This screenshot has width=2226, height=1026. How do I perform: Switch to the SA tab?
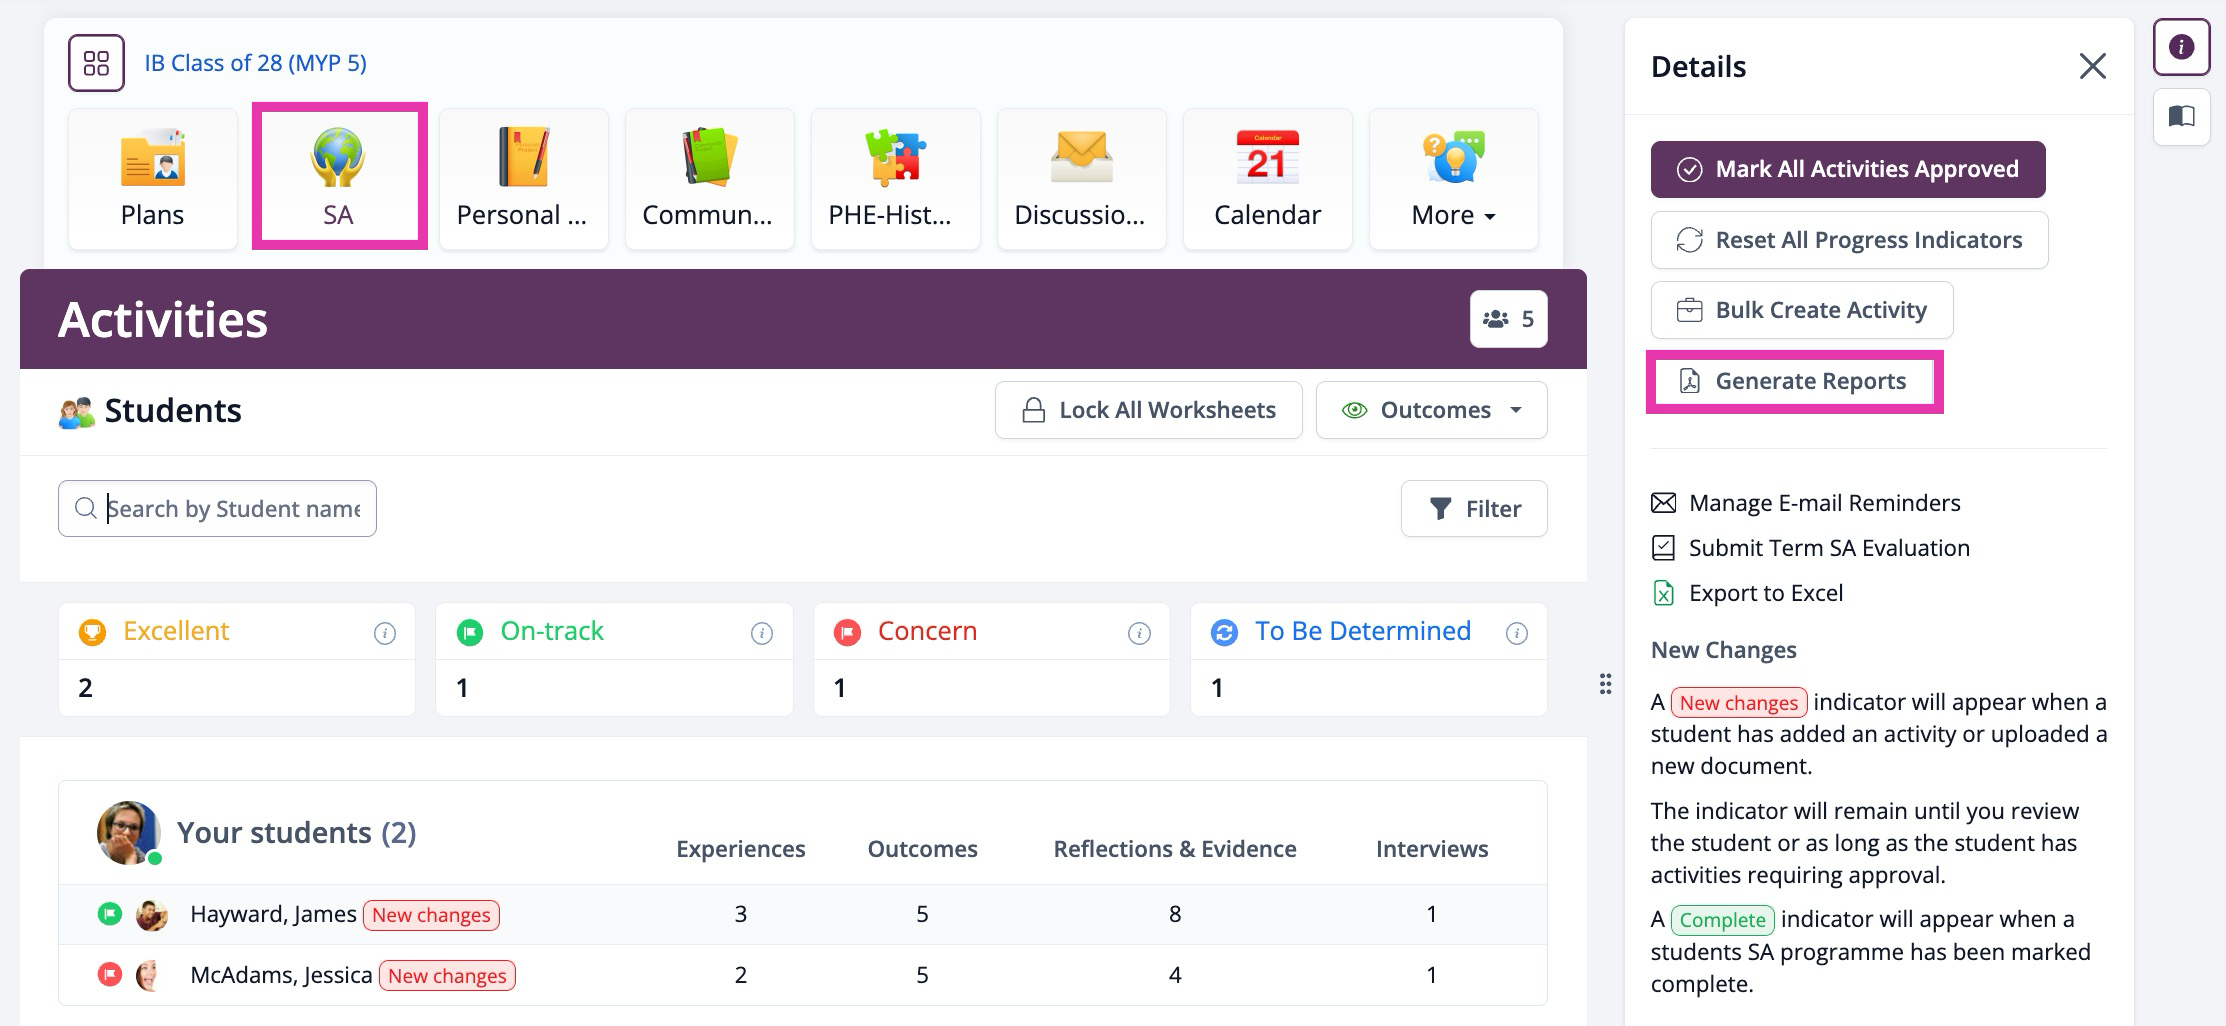(x=339, y=176)
